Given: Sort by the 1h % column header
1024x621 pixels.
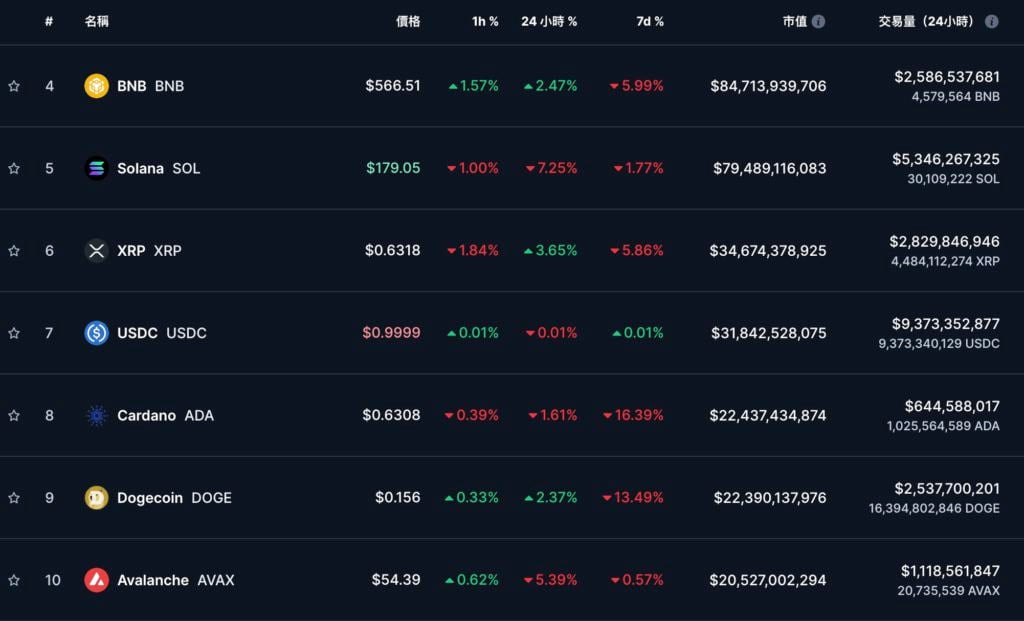Looking at the screenshot, I should 485,21.
